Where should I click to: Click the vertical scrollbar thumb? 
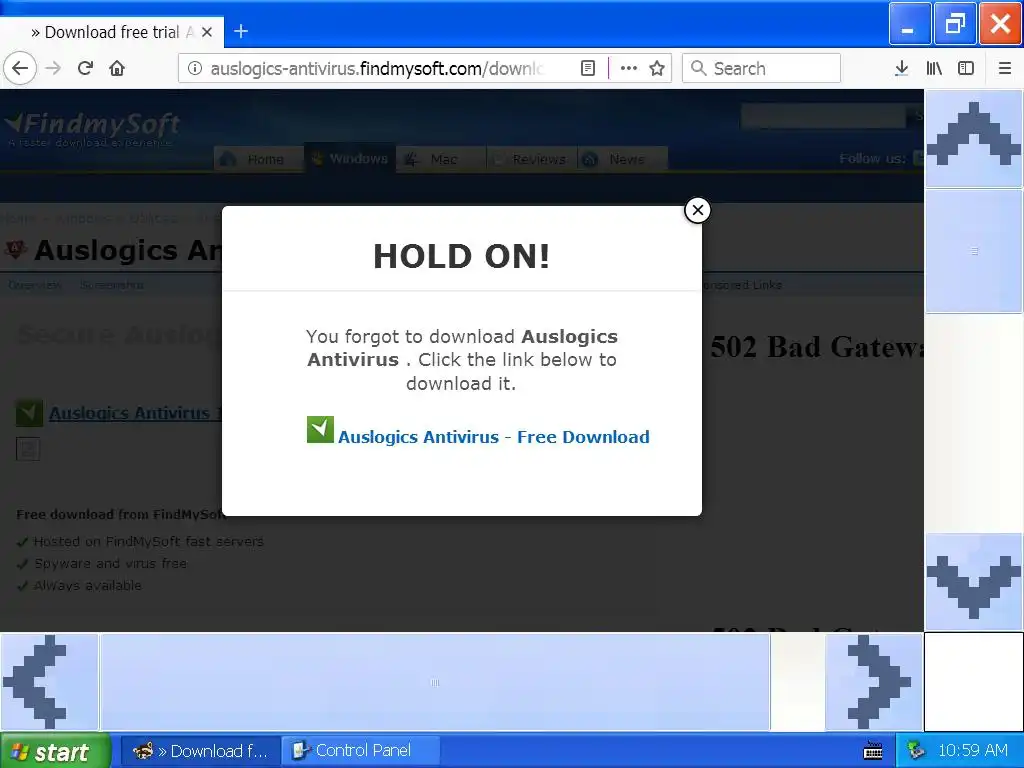tap(974, 251)
